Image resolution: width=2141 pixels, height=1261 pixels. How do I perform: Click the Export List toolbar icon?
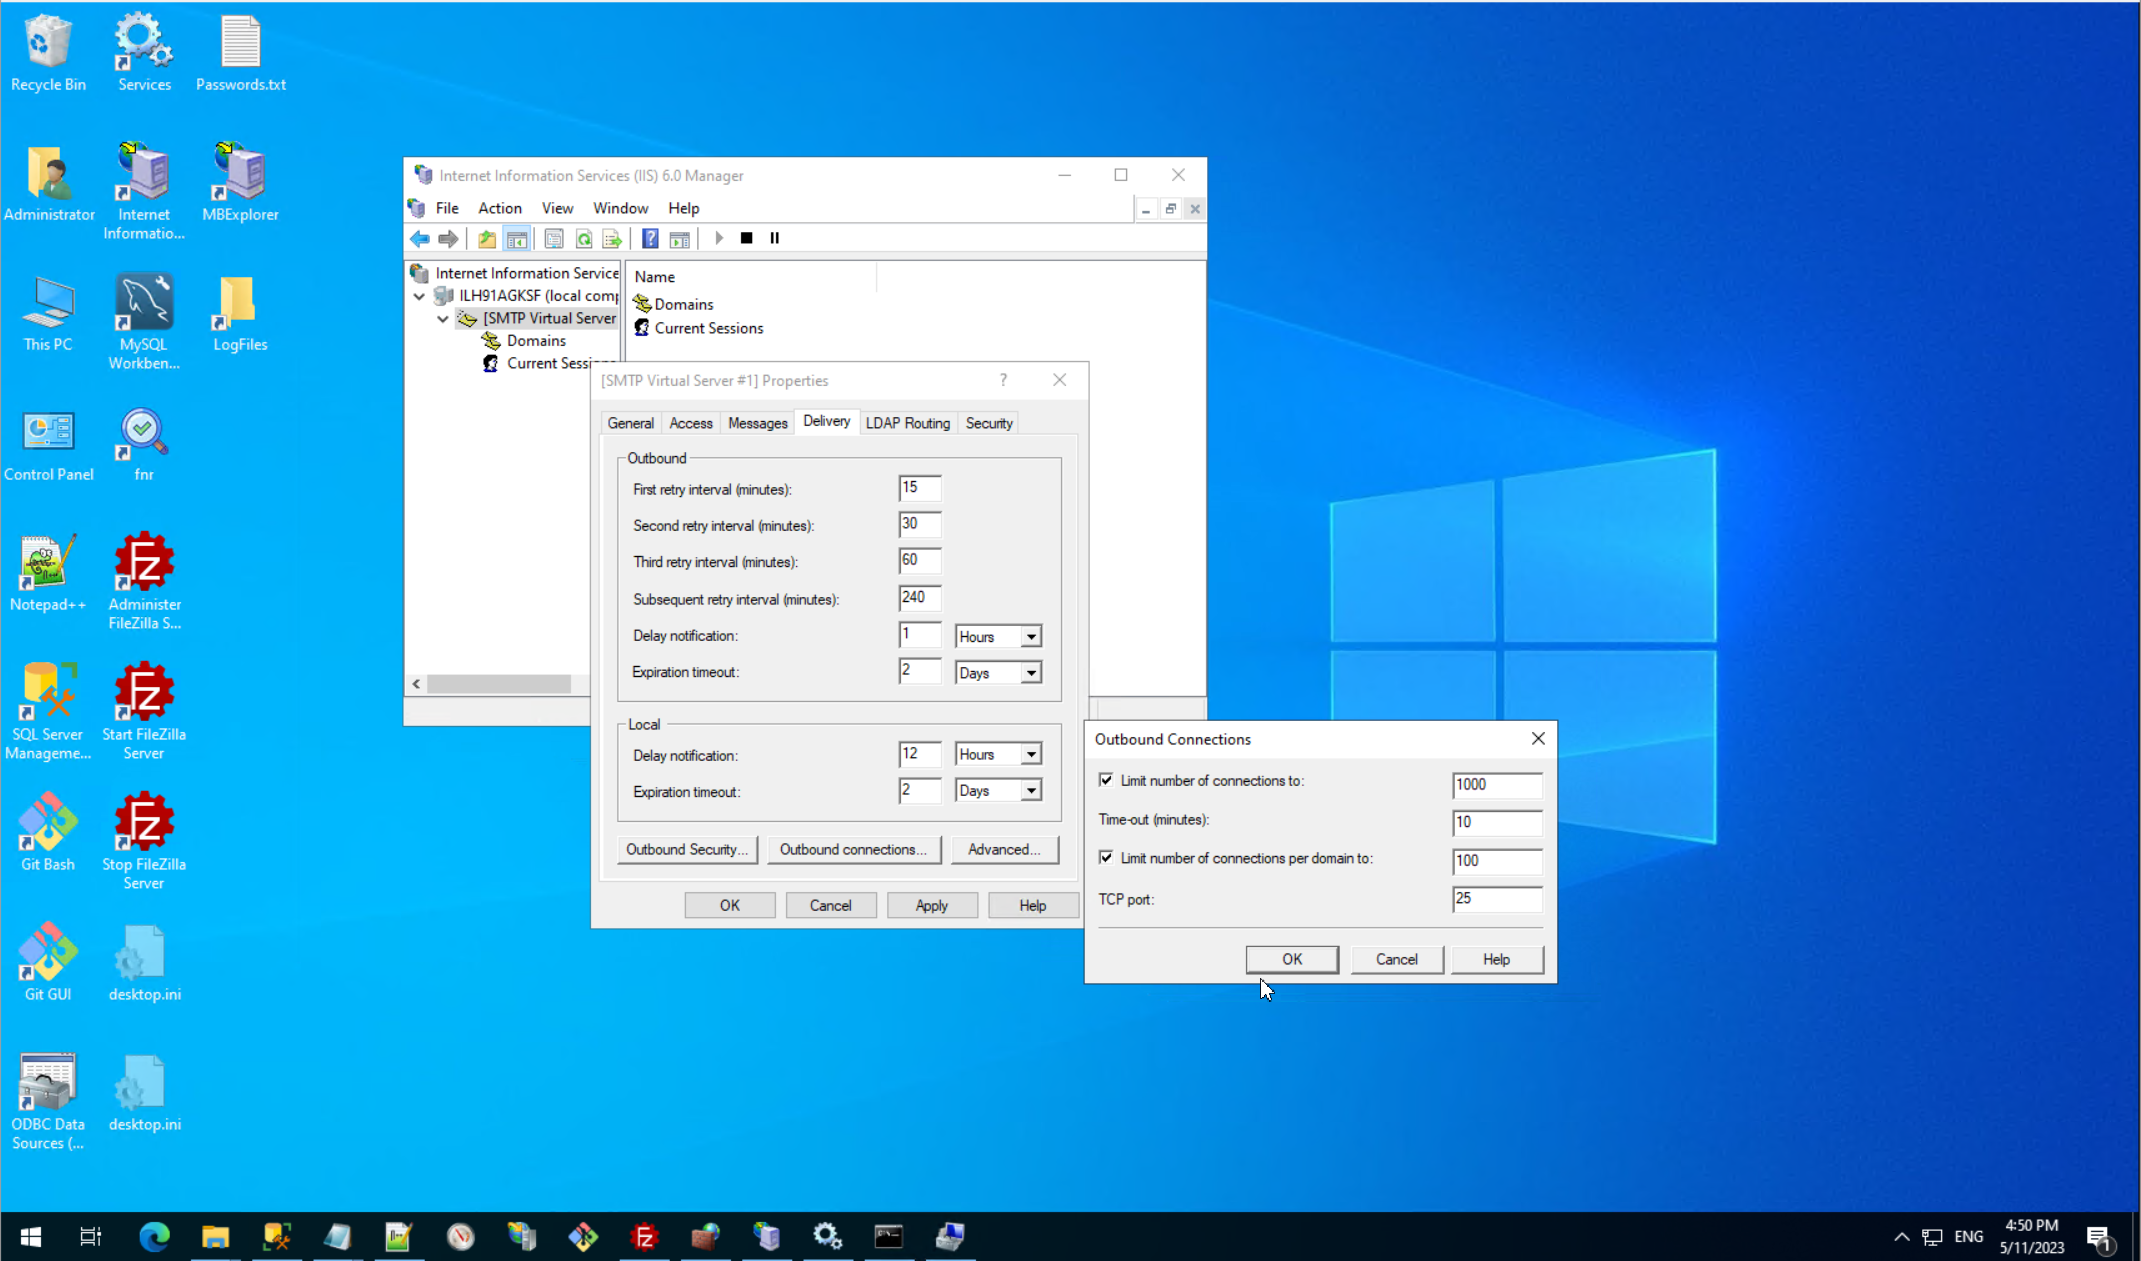[x=612, y=238]
